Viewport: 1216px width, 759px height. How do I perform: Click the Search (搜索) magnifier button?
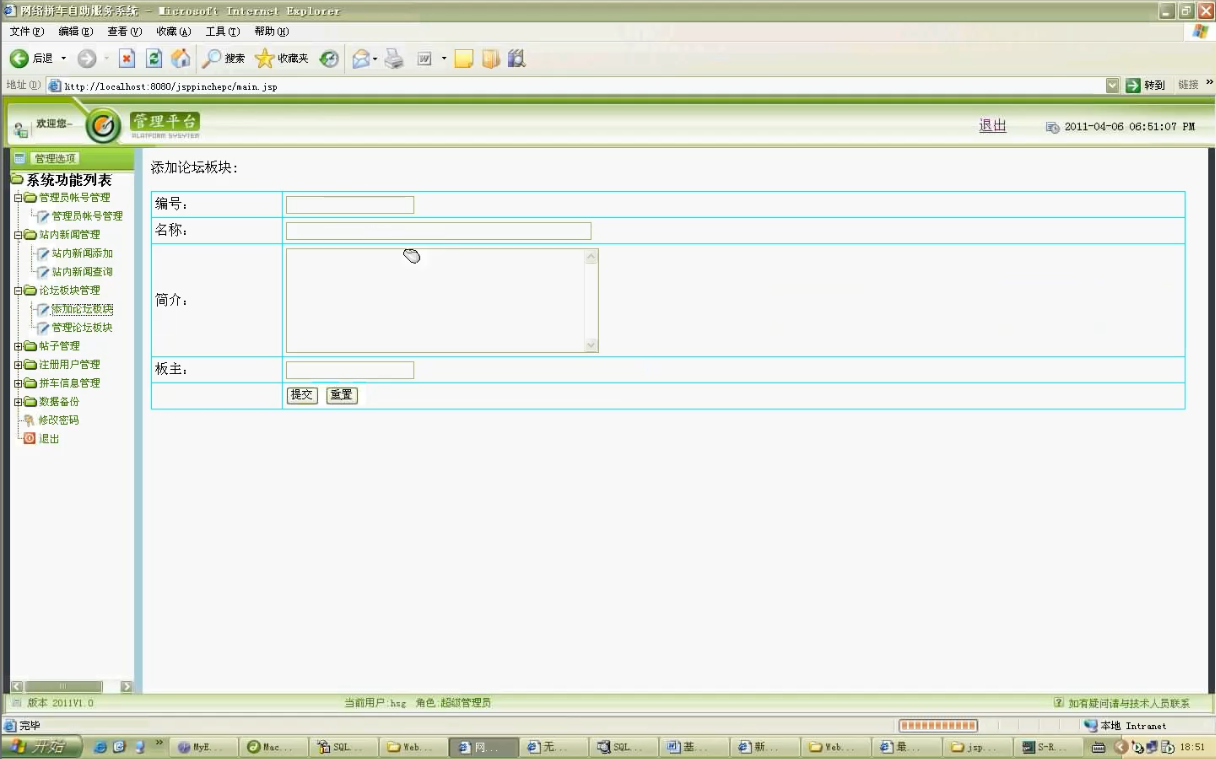(223, 59)
